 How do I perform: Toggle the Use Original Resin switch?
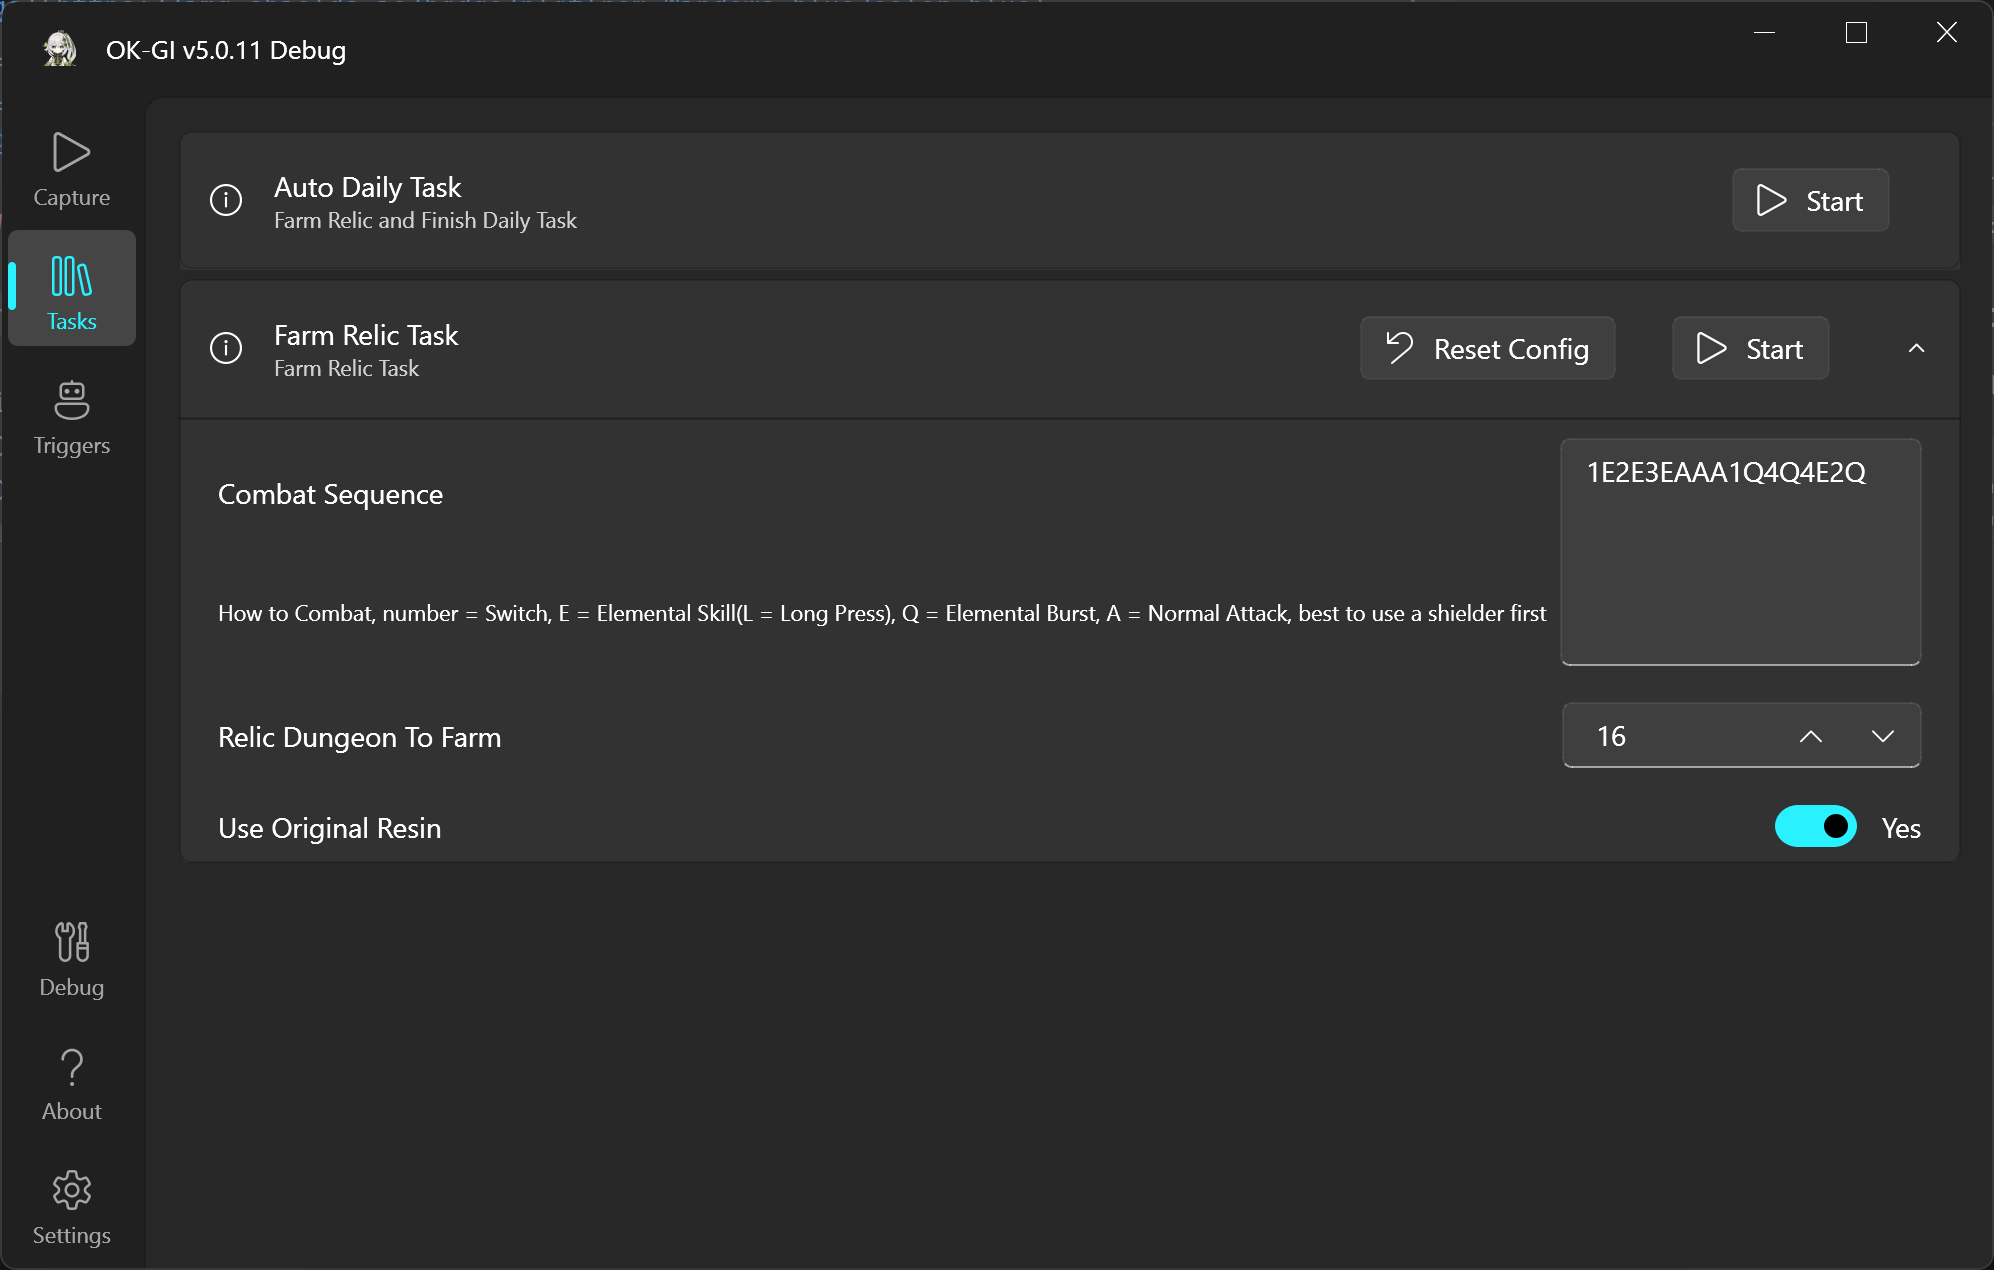click(1815, 827)
